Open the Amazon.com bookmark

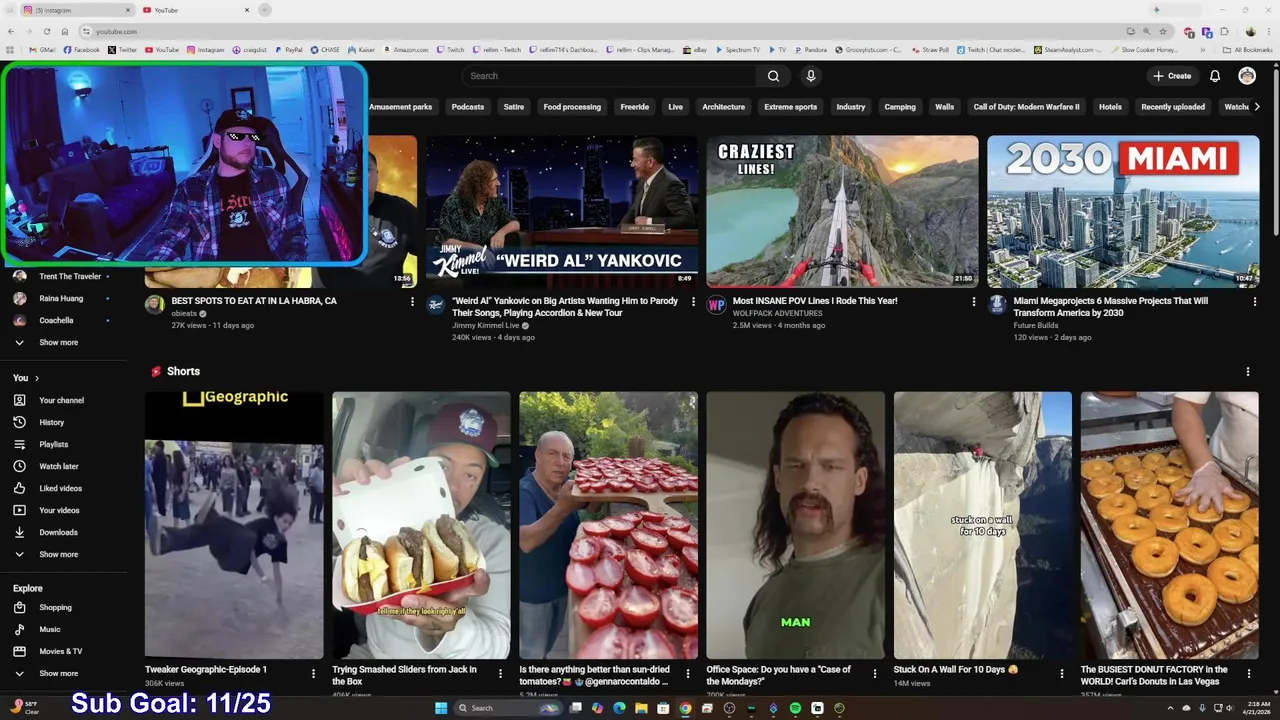click(404, 49)
